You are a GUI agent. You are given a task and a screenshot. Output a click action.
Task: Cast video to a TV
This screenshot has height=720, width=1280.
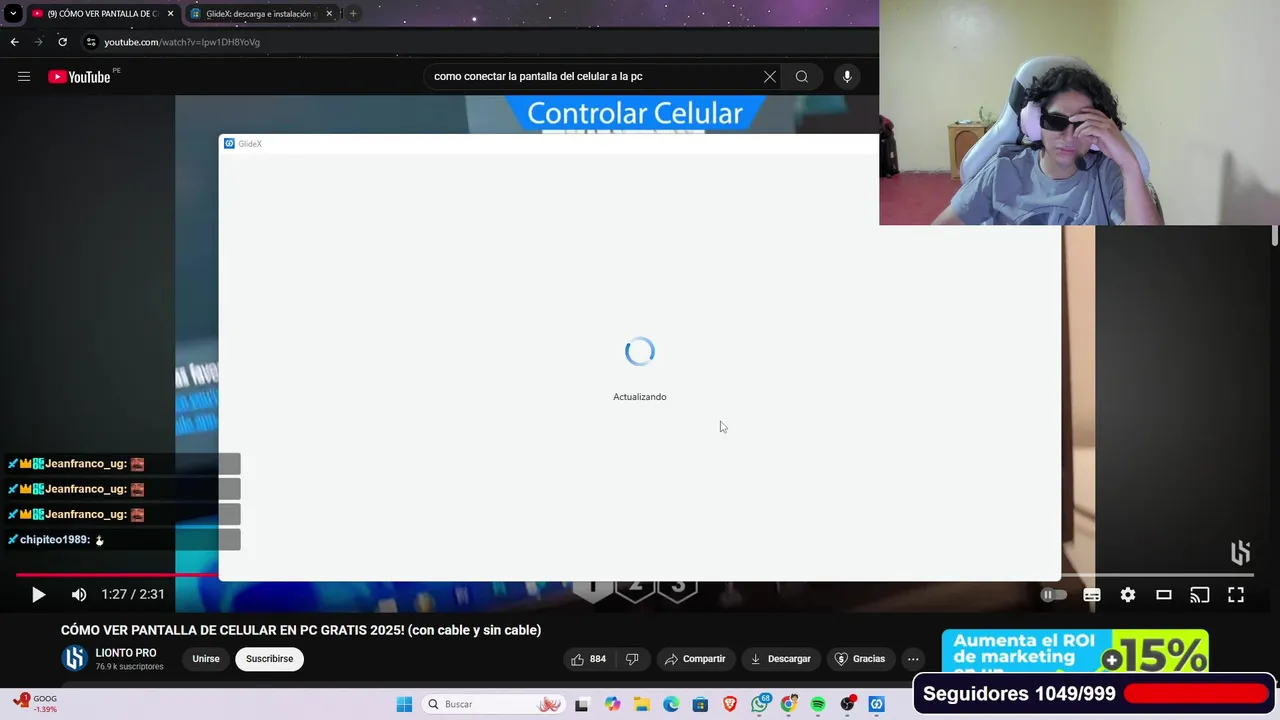(x=1200, y=594)
